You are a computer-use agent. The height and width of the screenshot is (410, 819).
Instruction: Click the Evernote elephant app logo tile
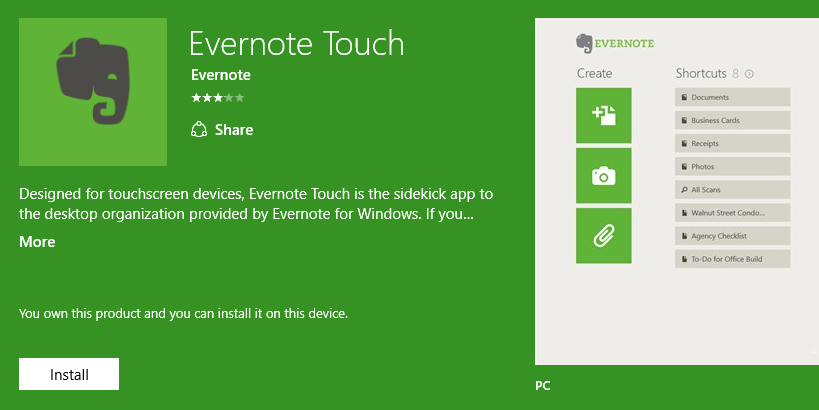click(x=93, y=92)
